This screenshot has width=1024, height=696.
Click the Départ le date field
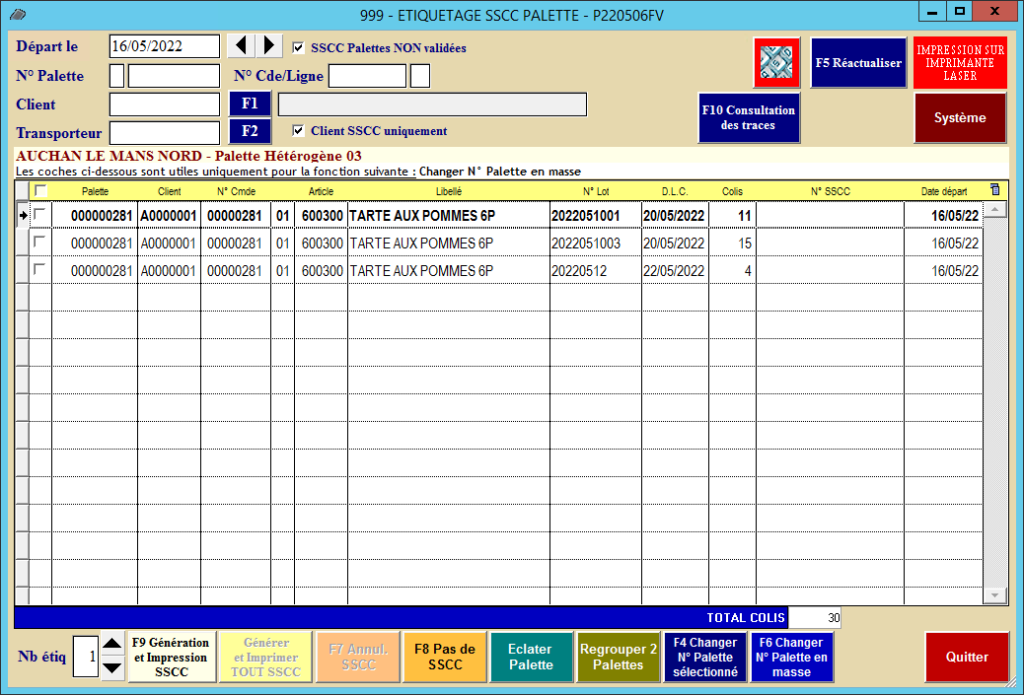[164, 46]
